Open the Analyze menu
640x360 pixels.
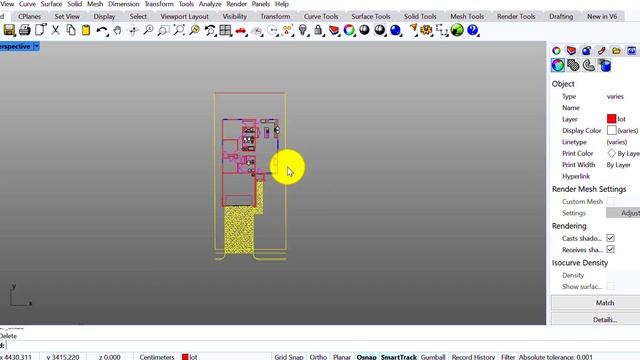click(210, 4)
